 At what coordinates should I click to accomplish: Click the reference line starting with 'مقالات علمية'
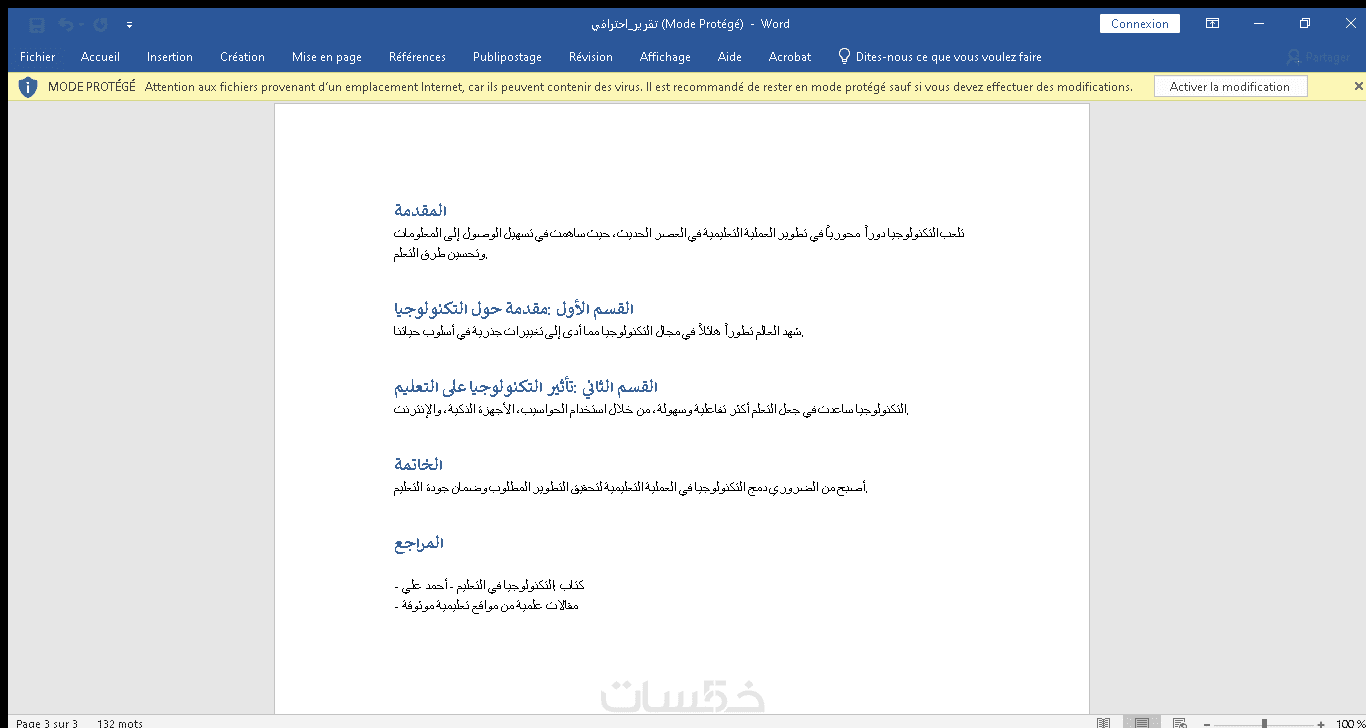(x=487, y=605)
